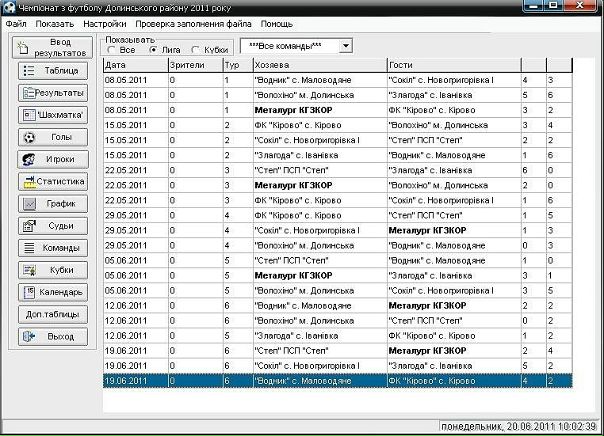Select the Лига radio button
604x436 pixels.
[x=152, y=49]
